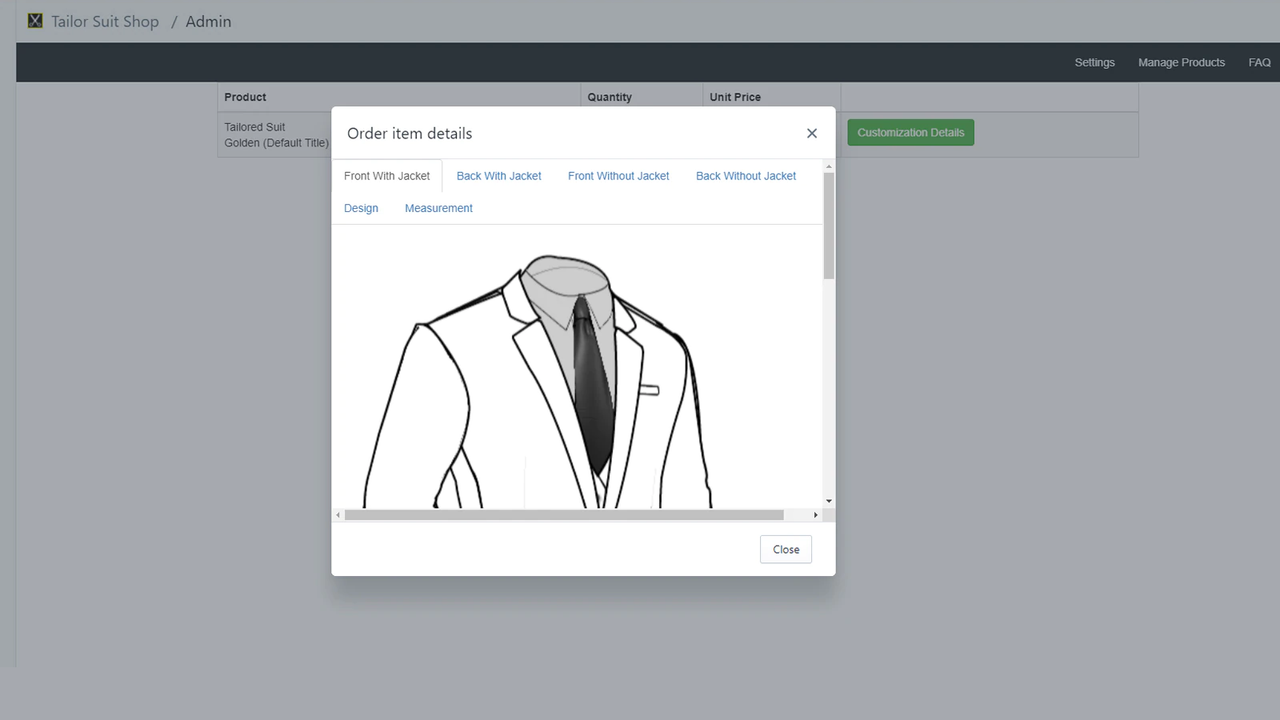The height and width of the screenshot is (720, 1280).
Task: Click the dialog's vertical scrollbar thumb
Action: coord(829,225)
